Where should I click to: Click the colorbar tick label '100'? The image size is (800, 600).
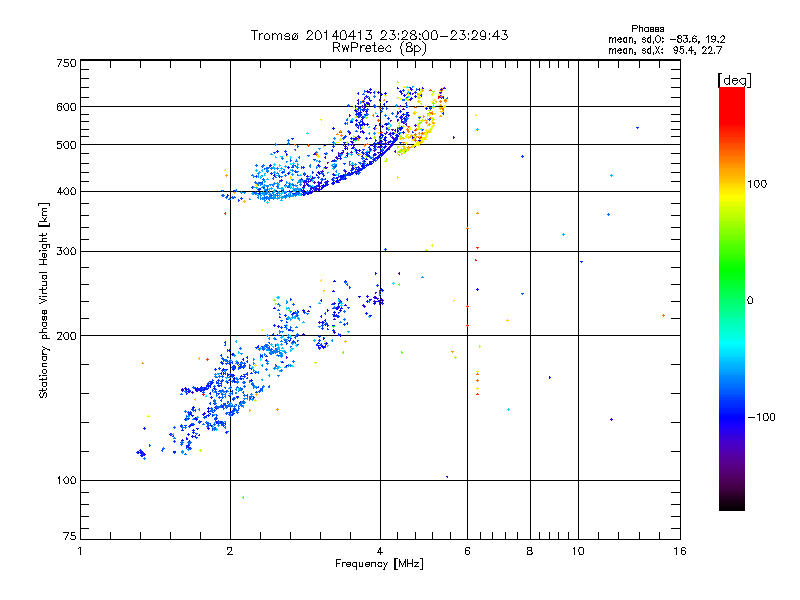click(757, 184)
